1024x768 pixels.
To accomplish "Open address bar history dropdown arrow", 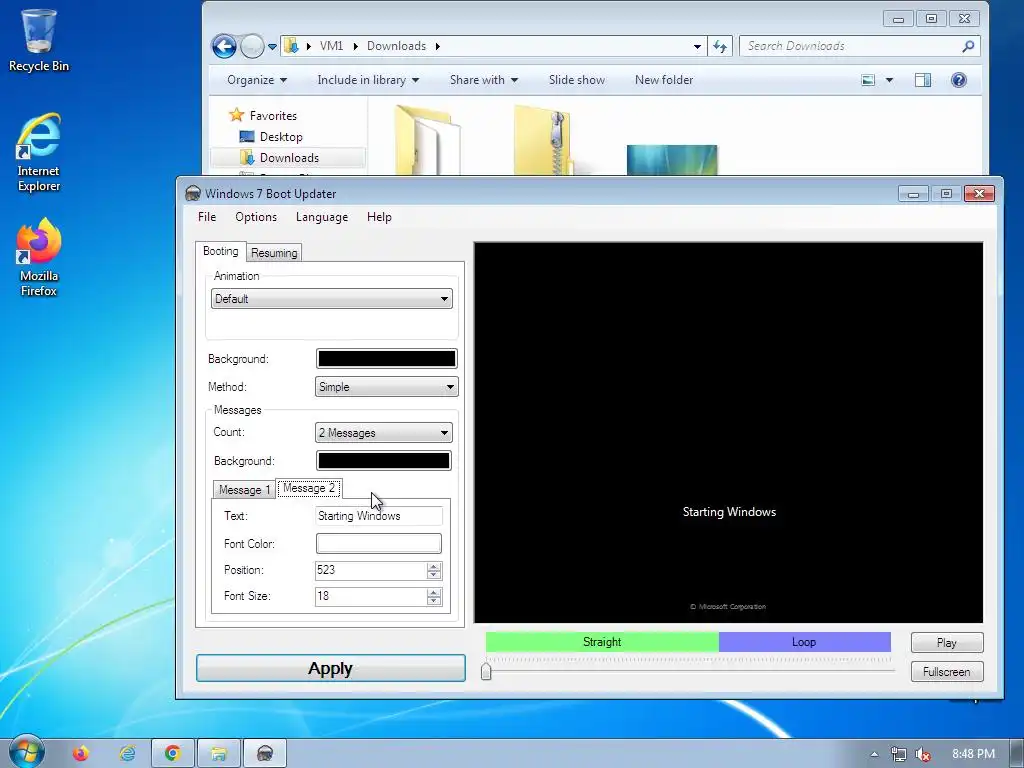I will tap(697, 46).
